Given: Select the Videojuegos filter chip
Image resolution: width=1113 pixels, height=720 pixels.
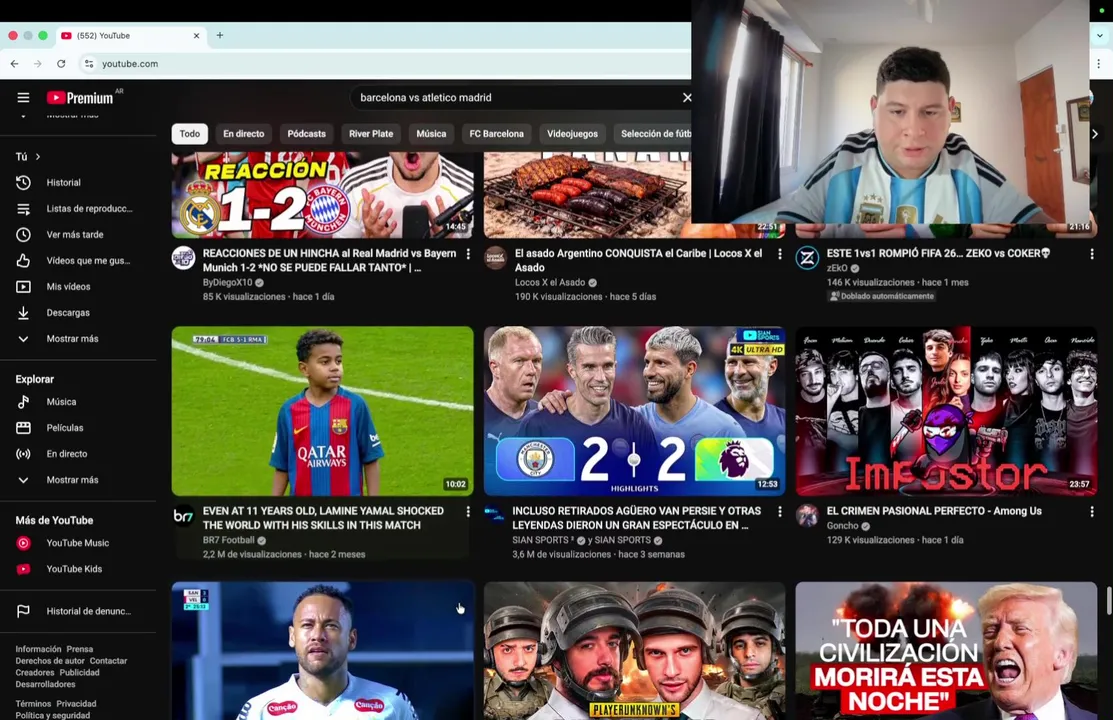Looking at the screenshot, I should [572, 133].
